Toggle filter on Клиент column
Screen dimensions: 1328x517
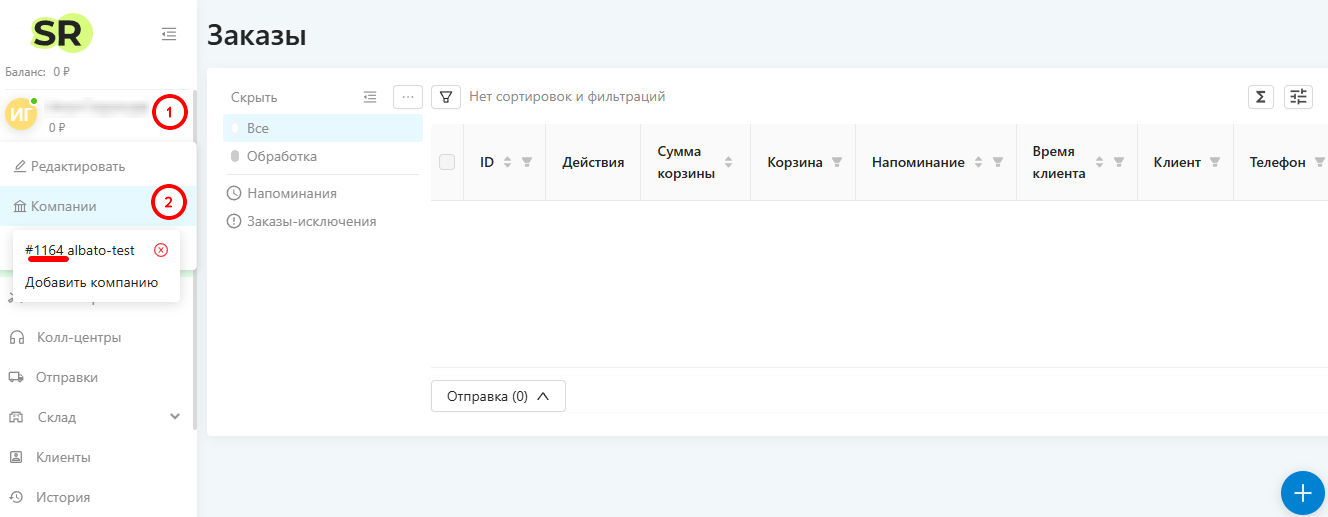pyautogui.click(x=1215, y=162)
